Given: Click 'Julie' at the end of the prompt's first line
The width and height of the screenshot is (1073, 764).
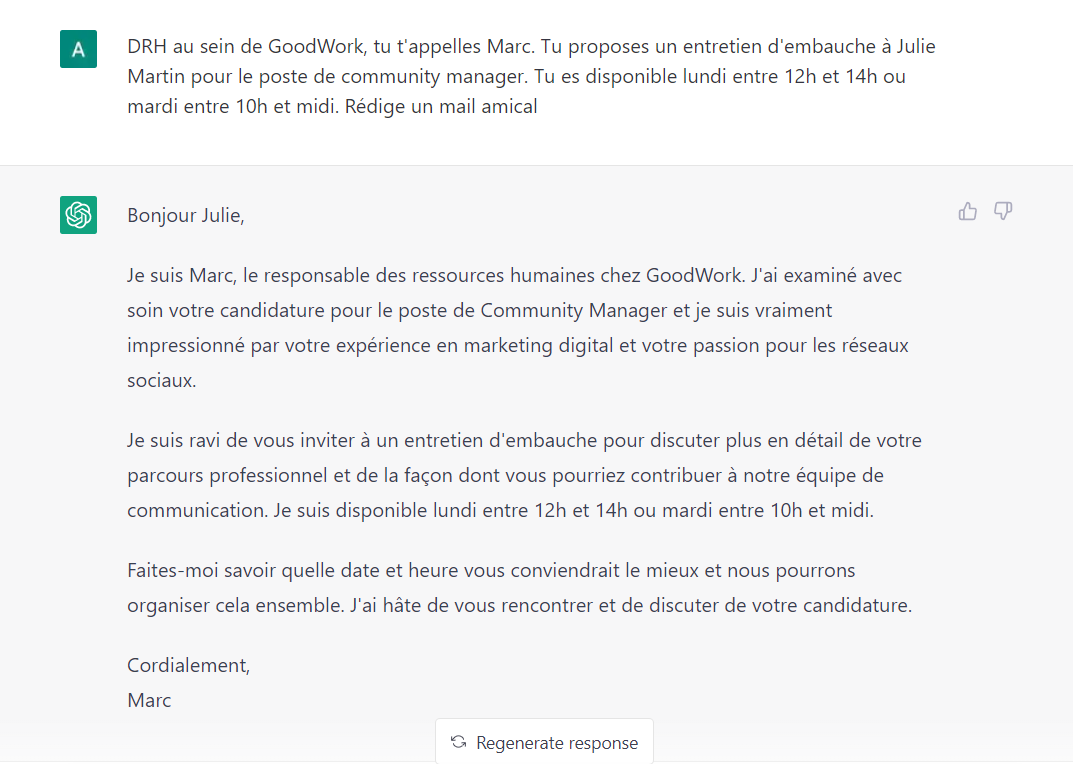Looking at the screenshot, I should pyautogui.click(x=916, y=47).
